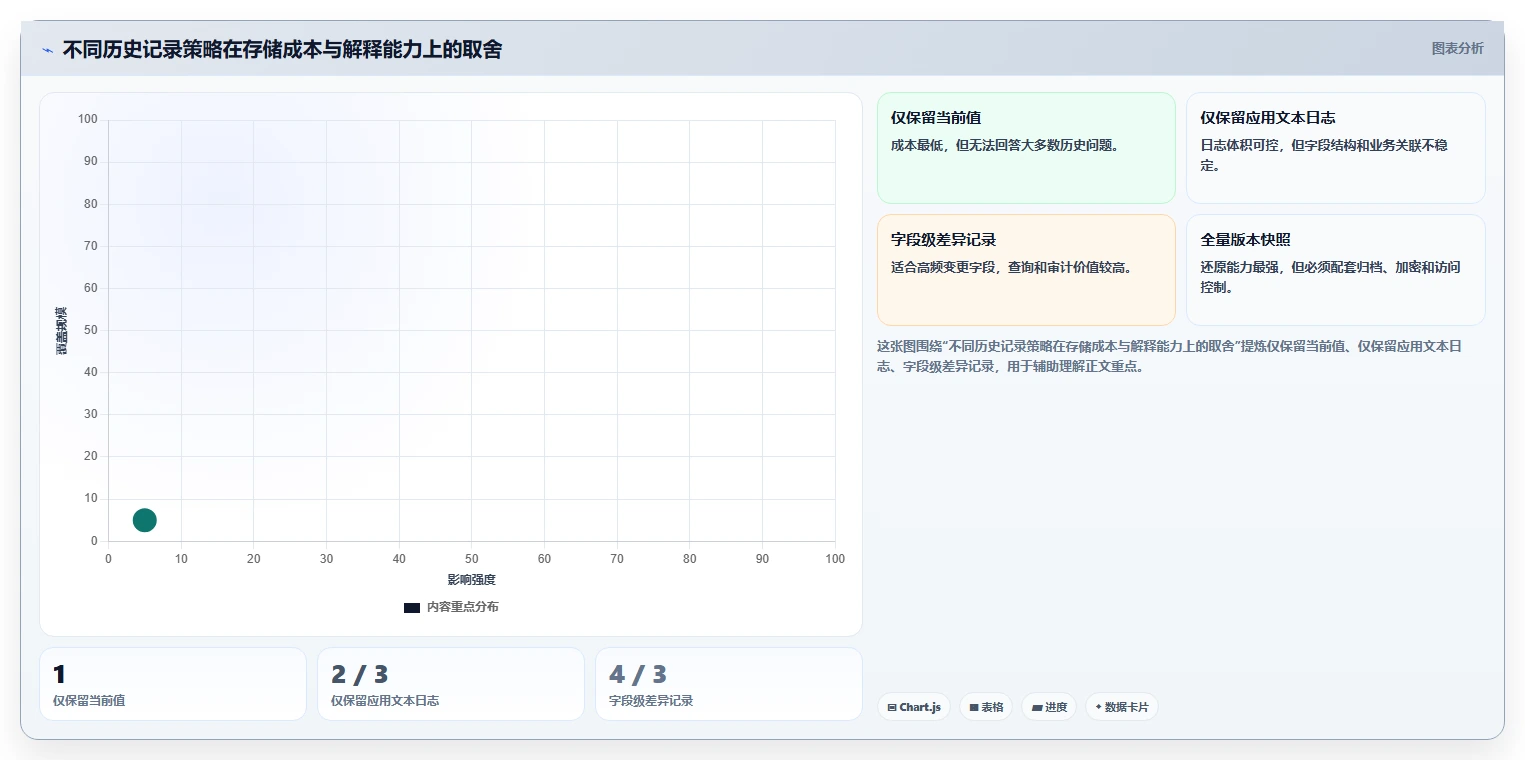Click the summary paragraph starting 这张图围绕
This screenshot has height=760, width=1525.
tap(1170, 356)
